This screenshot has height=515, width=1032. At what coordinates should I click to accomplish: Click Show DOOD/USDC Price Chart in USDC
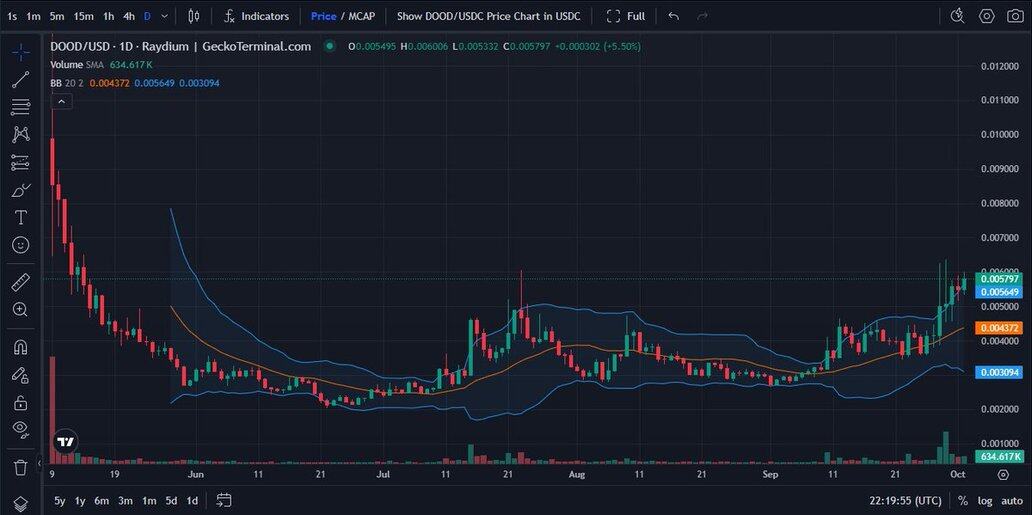point(488,16)
